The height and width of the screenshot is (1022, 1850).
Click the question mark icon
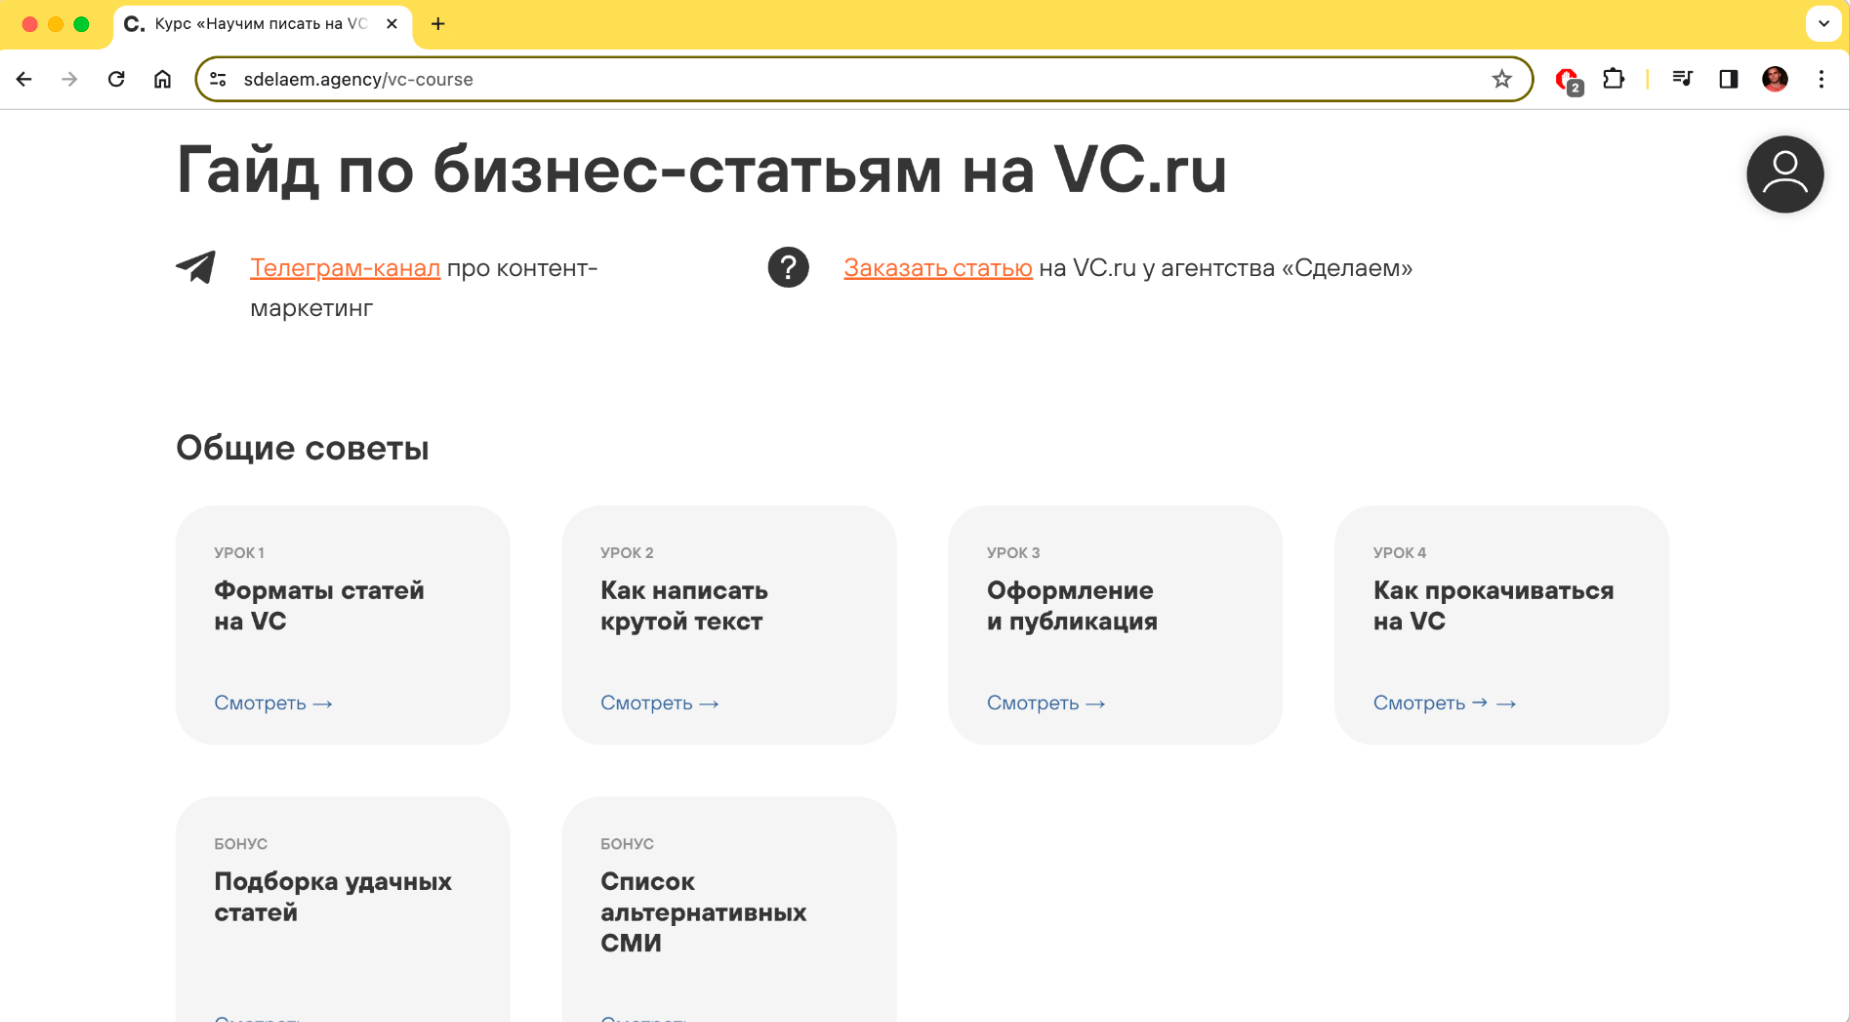[788, 267]
